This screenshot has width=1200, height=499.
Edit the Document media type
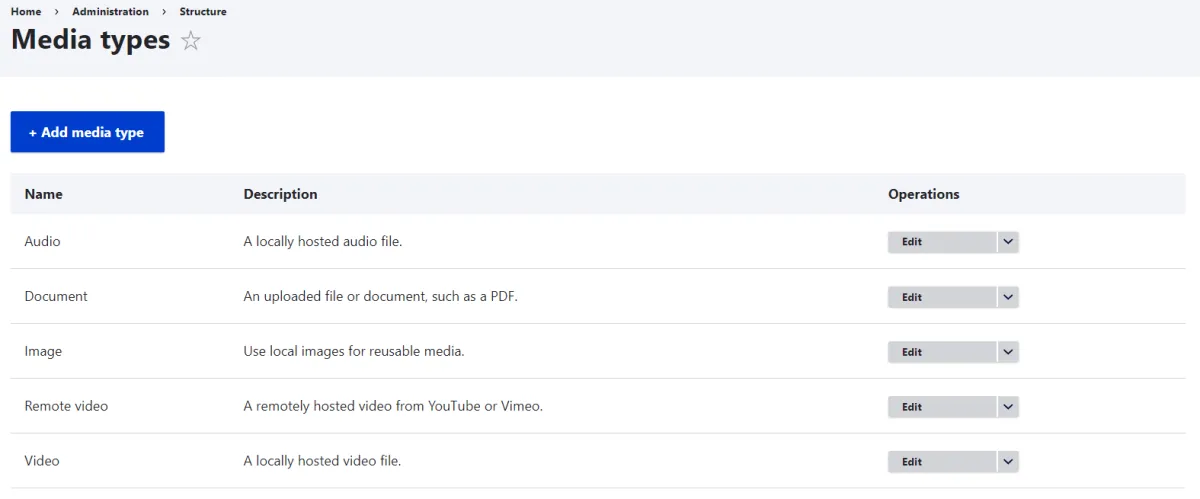[x=942, y=297]
